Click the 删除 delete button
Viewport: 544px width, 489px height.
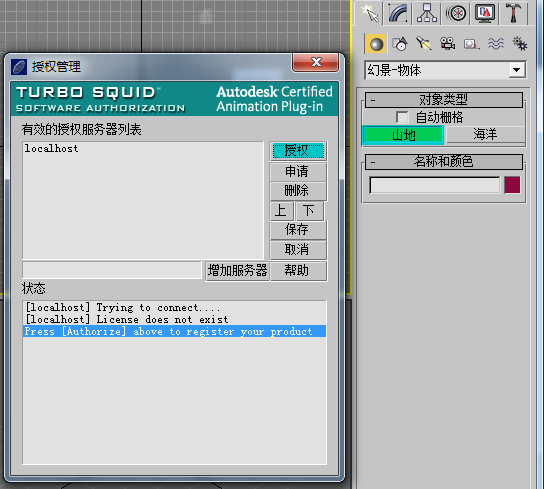[298, 191]
